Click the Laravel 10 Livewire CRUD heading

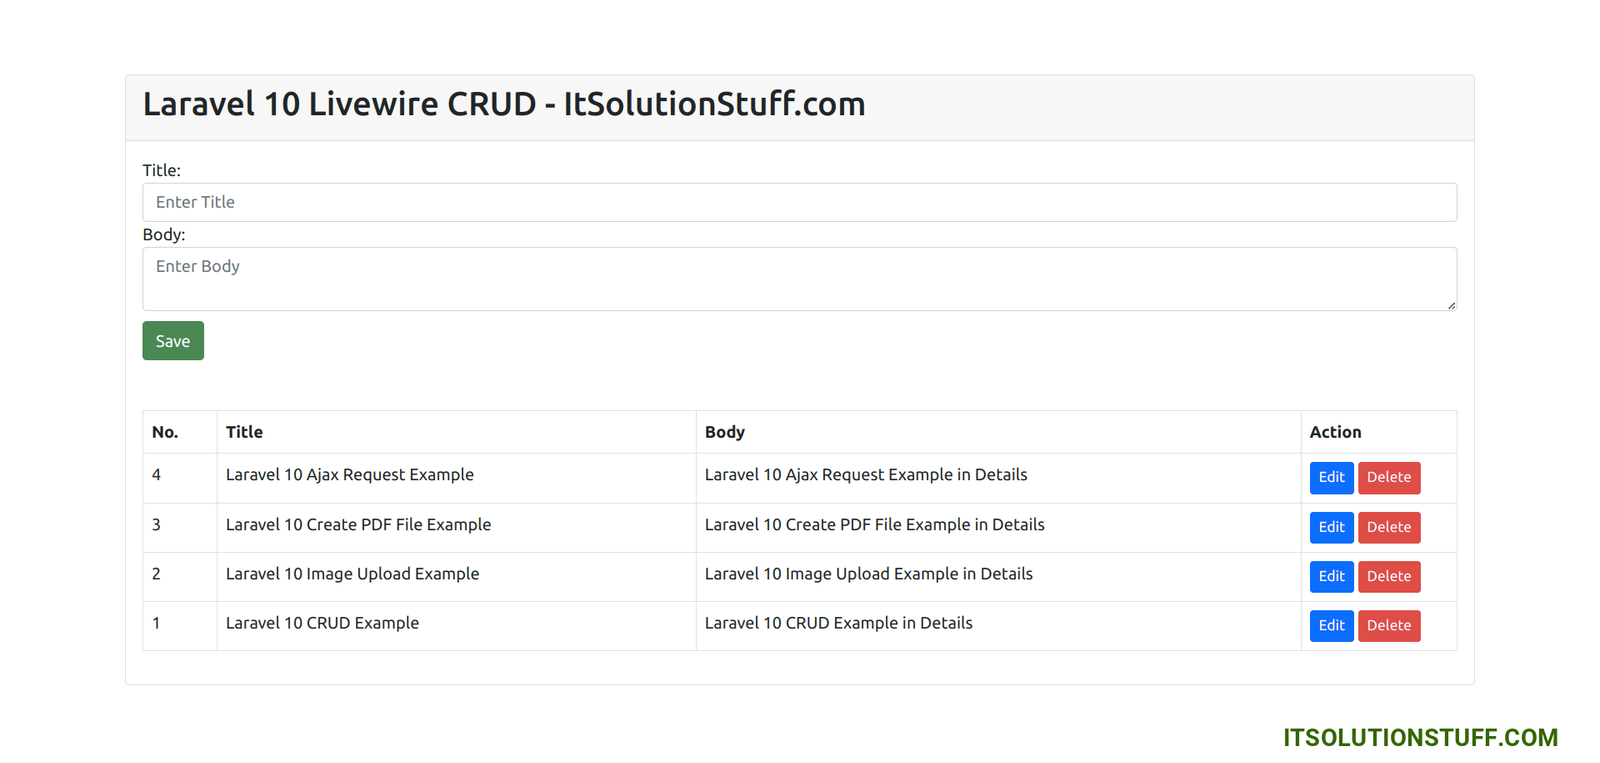(x=504, y=104)
